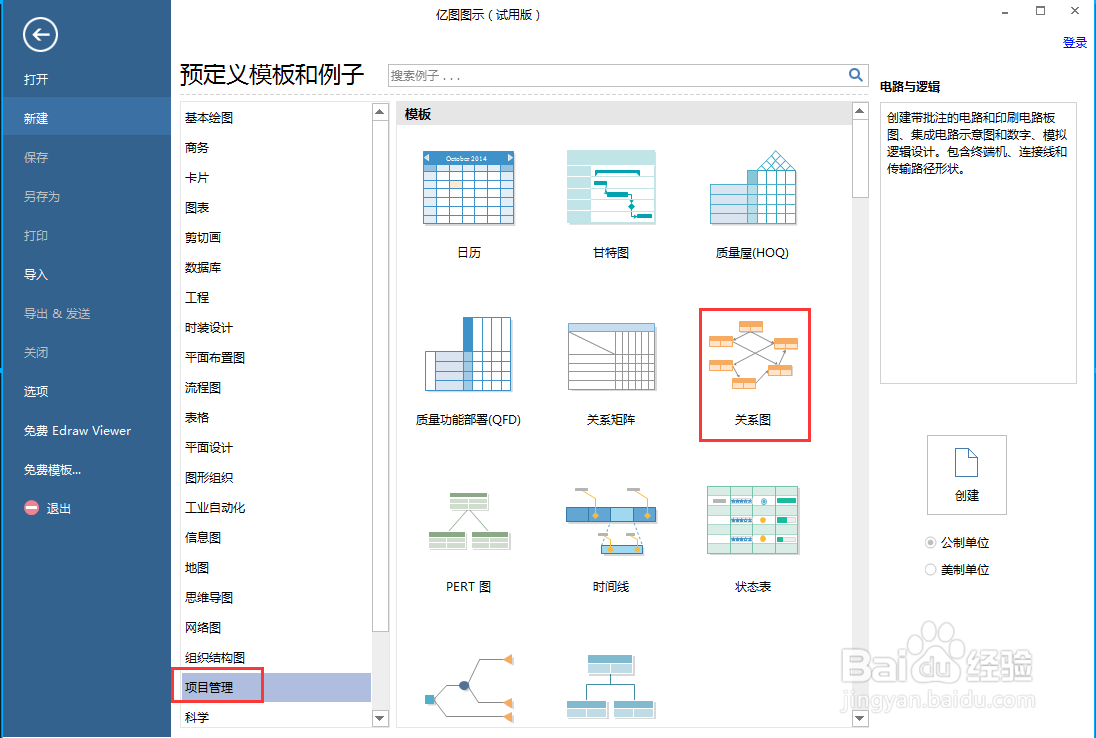The height and width of the screenshot is (738, 1096).
Task: Open 导出 & 发送 in the sidebar
Action: tap(57, 314)
